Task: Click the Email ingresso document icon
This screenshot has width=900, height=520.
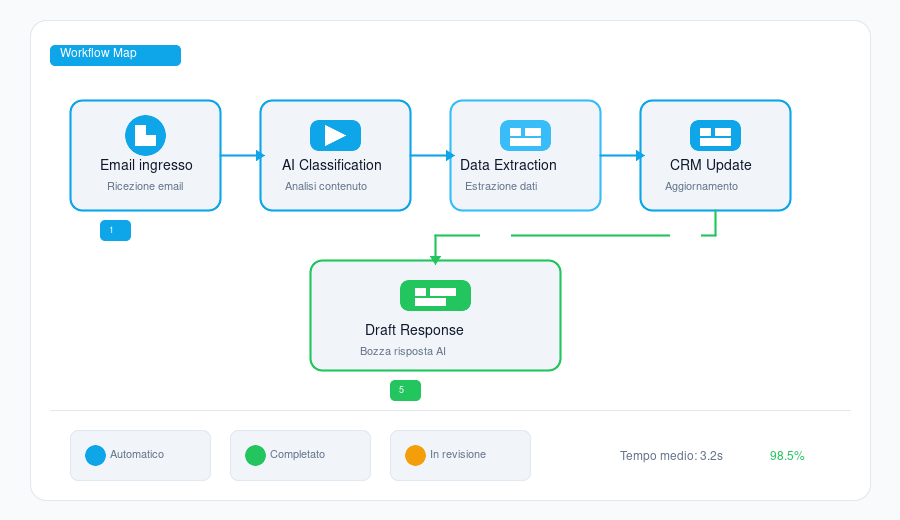Action: 145,135
